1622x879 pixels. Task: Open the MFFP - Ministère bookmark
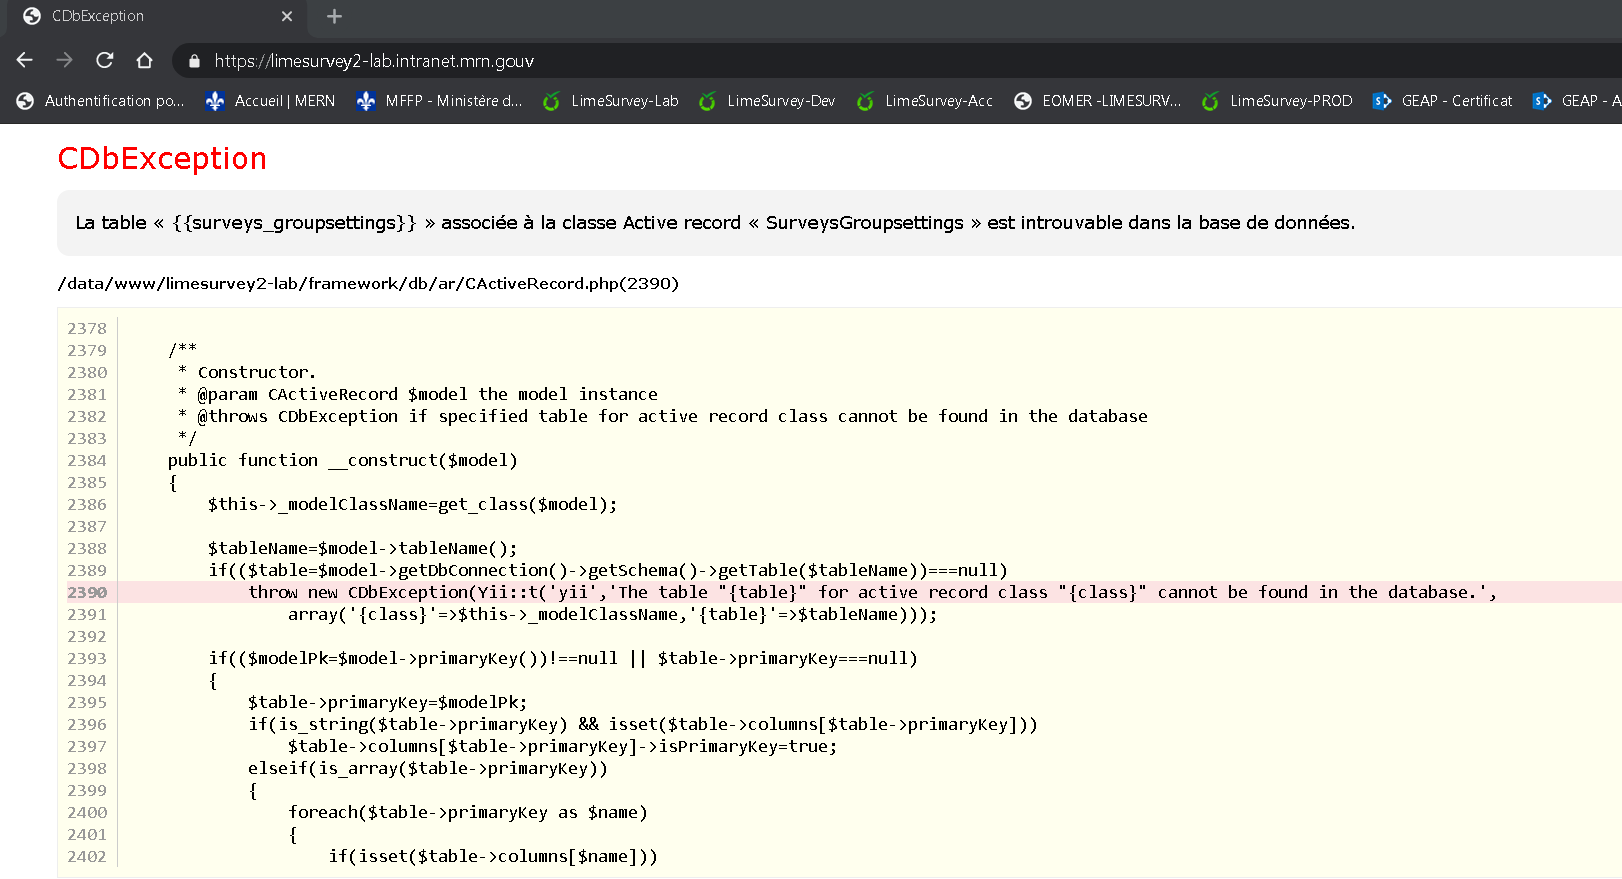439,101
